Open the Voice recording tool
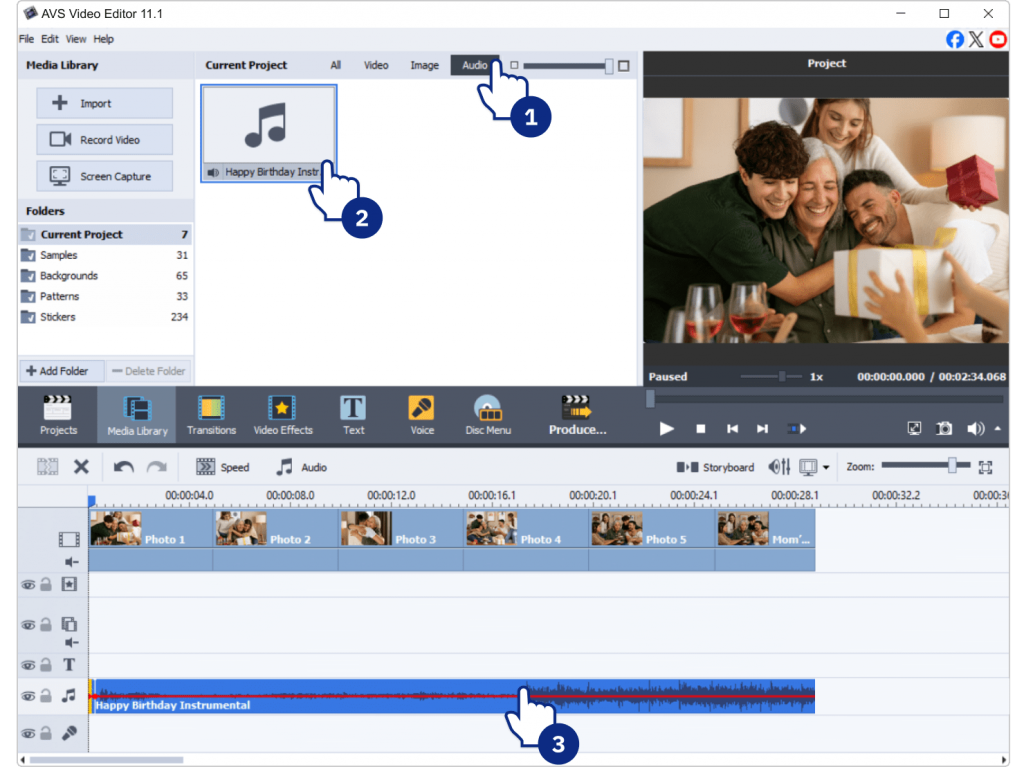Screen dimensions: 1024x767 coord(422,415)
